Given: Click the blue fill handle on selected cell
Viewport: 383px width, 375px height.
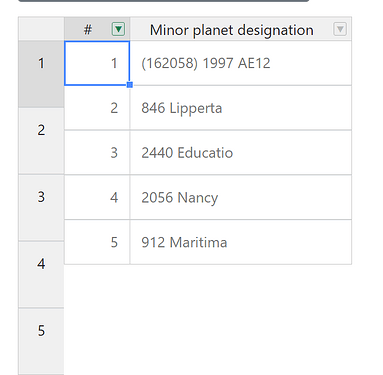Looking at the screenshot, I should [130, 85].
